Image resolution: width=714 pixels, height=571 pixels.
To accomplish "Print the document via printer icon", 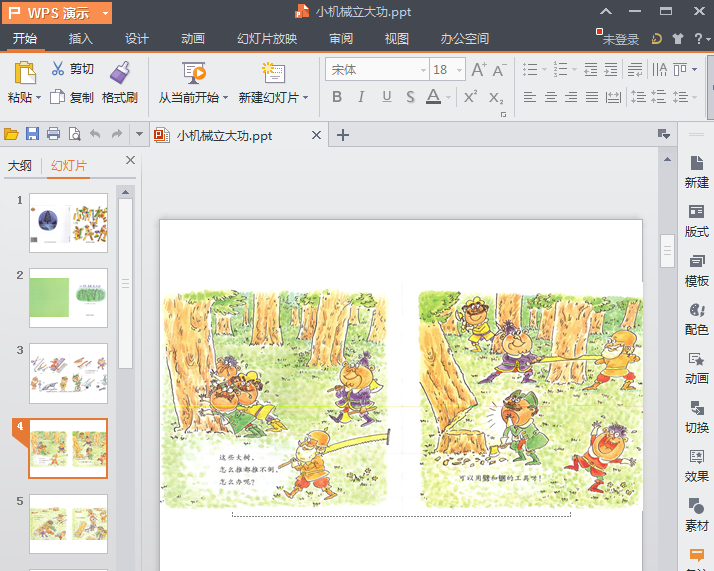I will (x=53, y=134).
